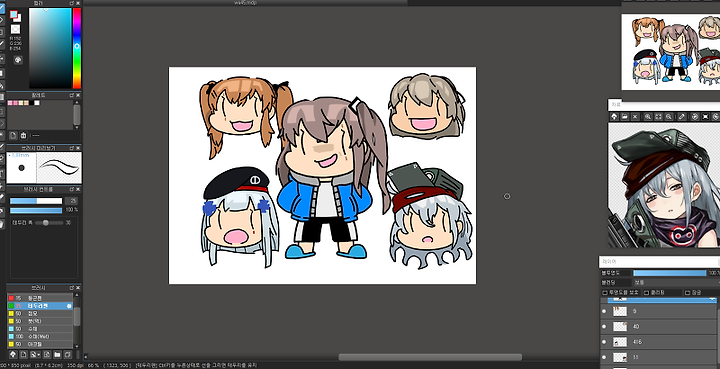Select the 둥근펜 brush

click(x=40, y=298)
